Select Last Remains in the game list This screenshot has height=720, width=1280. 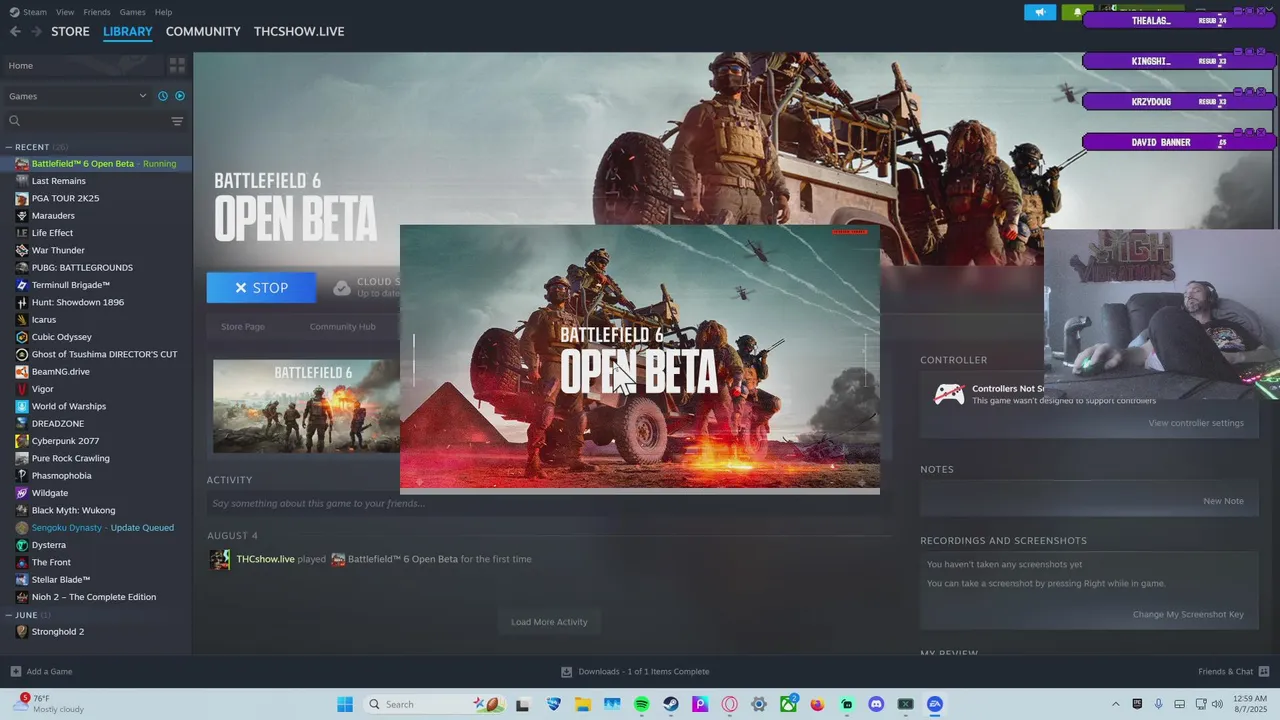(58, 181)
